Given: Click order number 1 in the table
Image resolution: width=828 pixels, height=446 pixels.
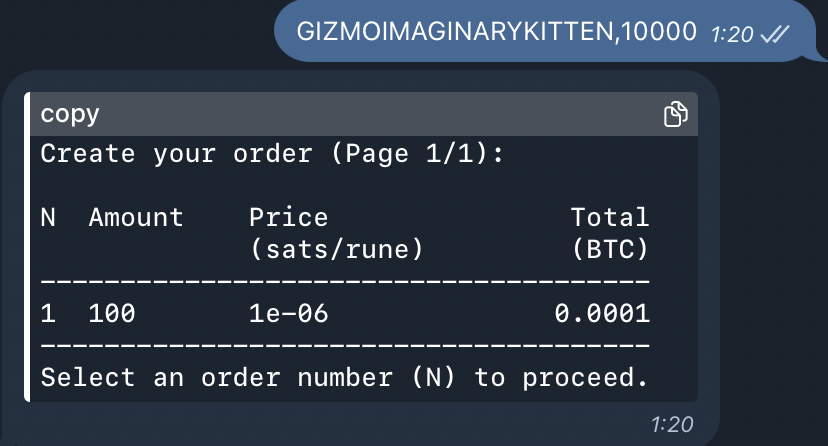Looking at the screenshot, I should pos(48,314).
